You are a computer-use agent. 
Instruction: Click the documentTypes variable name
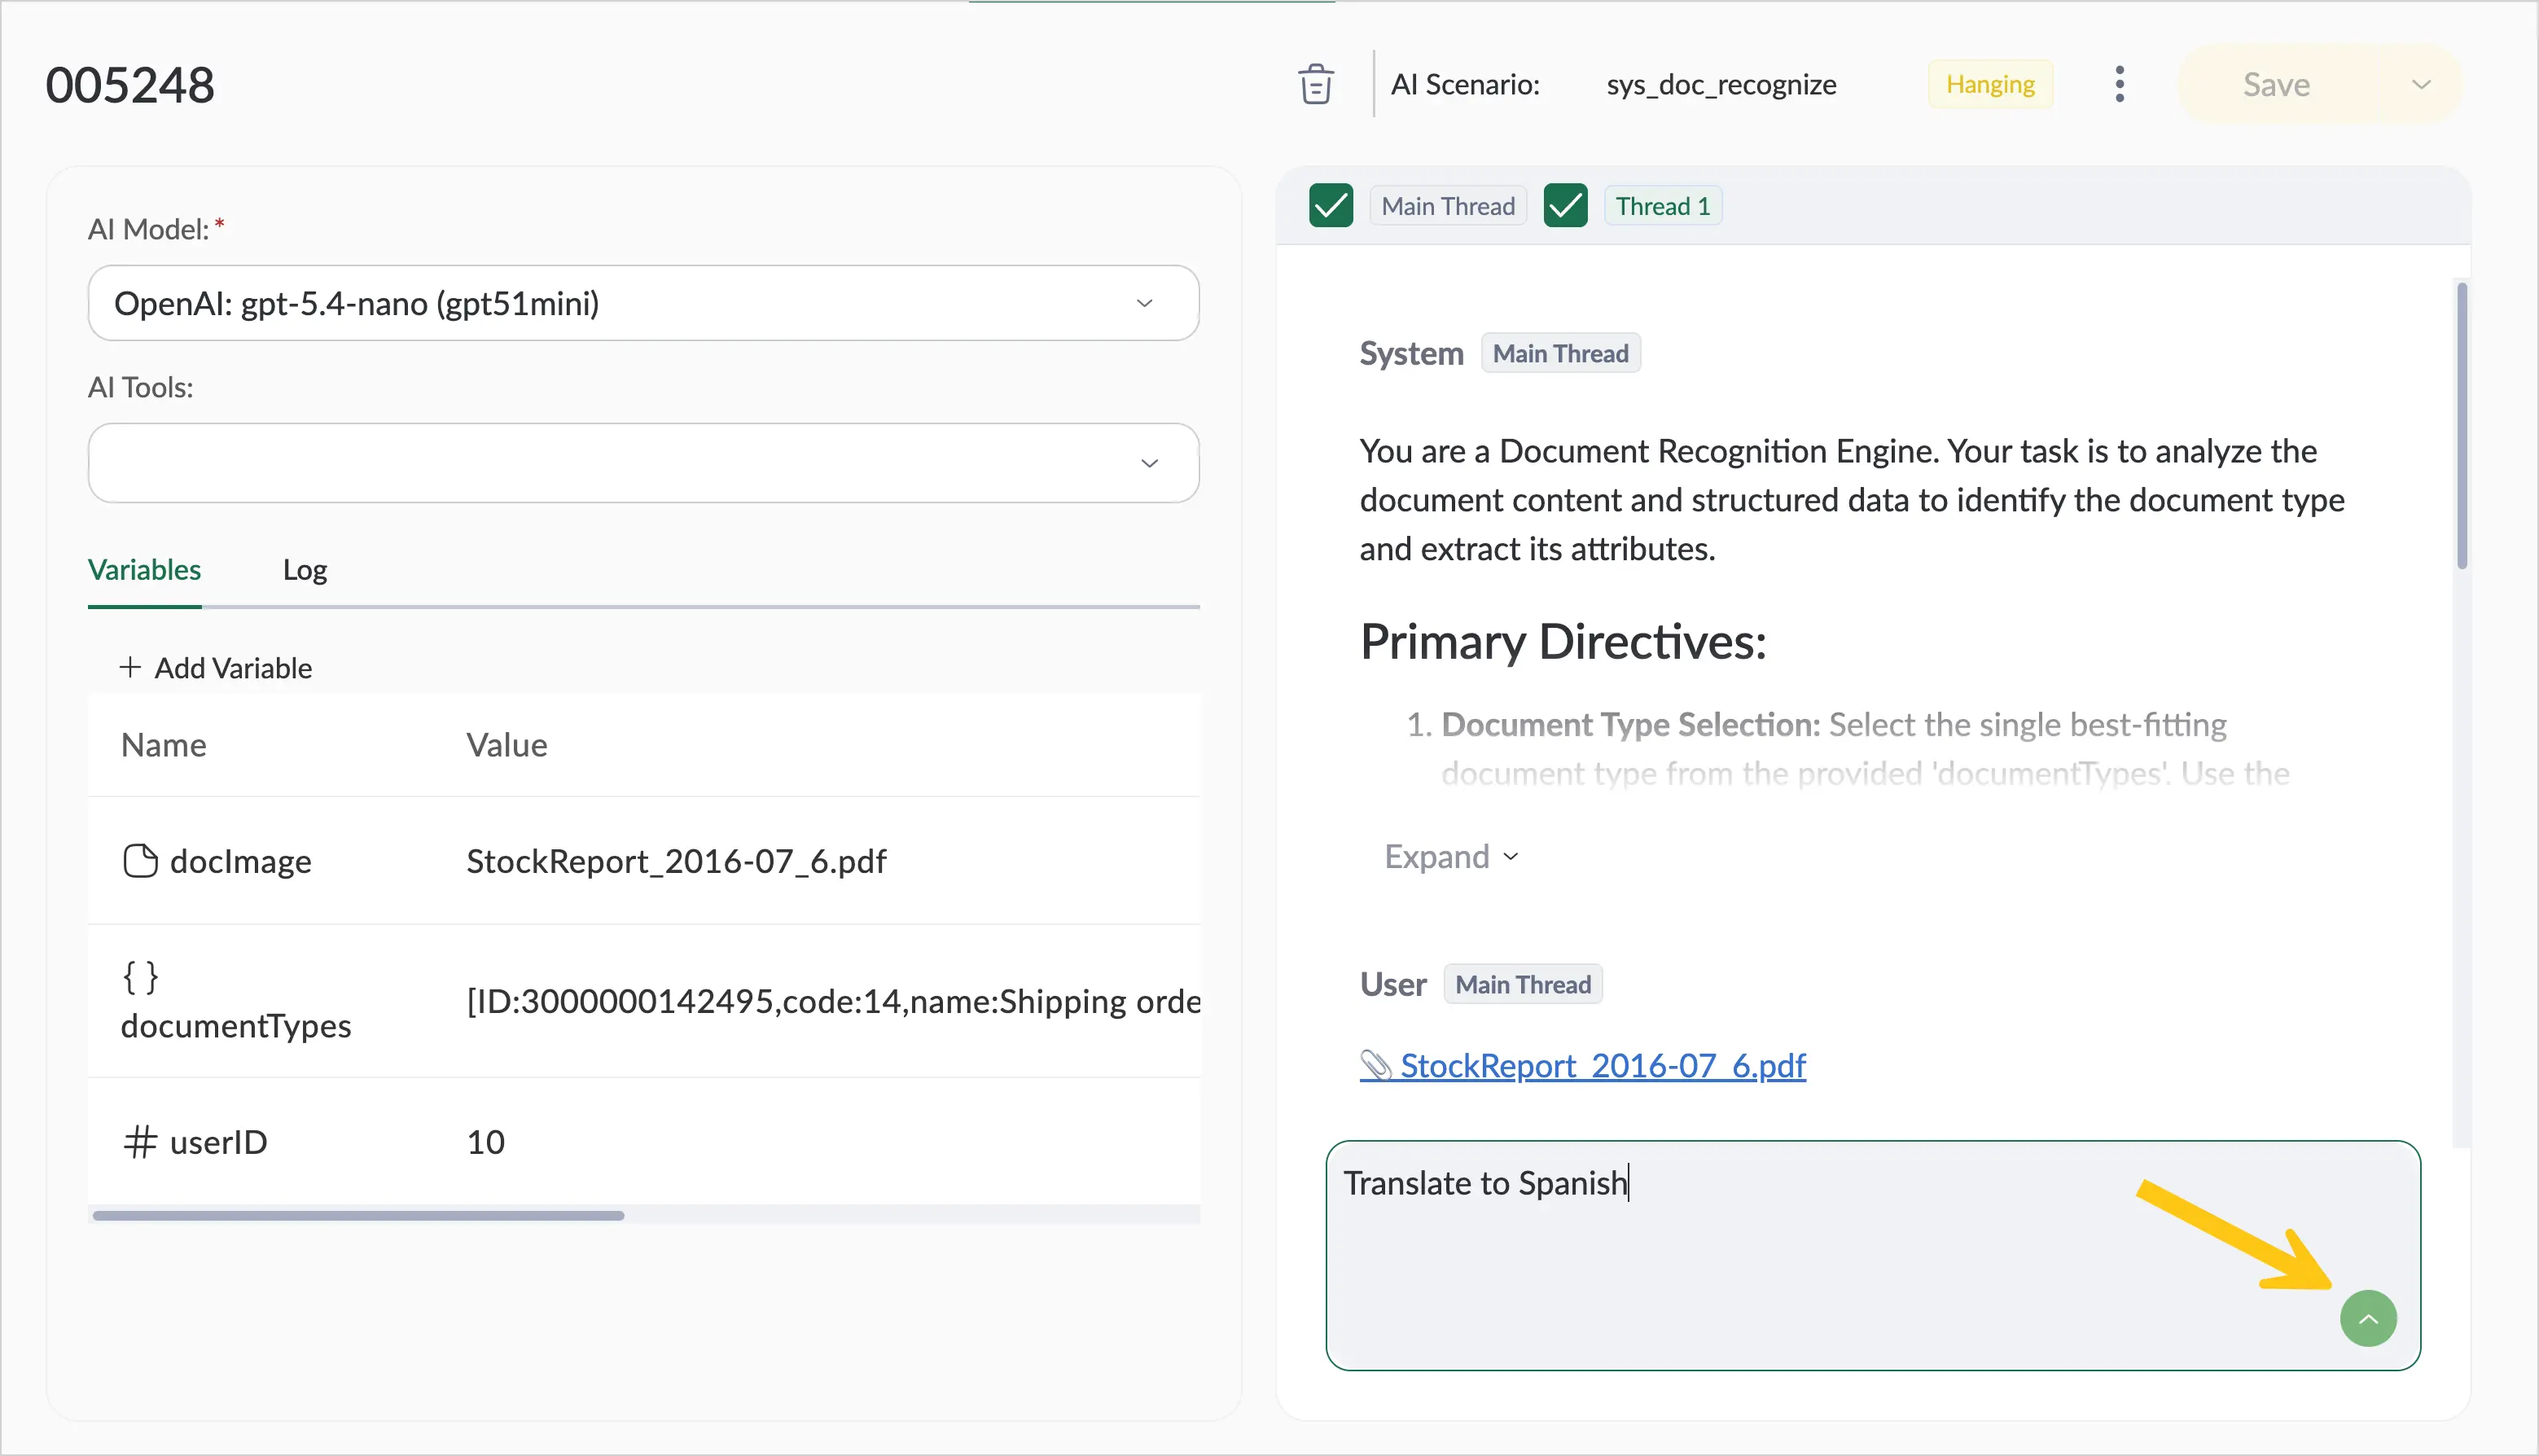click(x=235, y=1025)
